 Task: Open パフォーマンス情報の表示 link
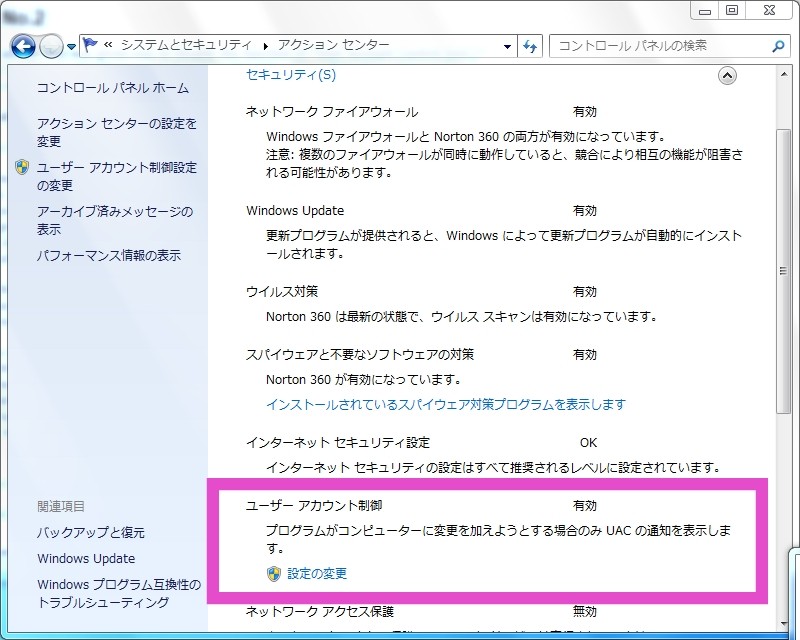[x=109, y=255]
